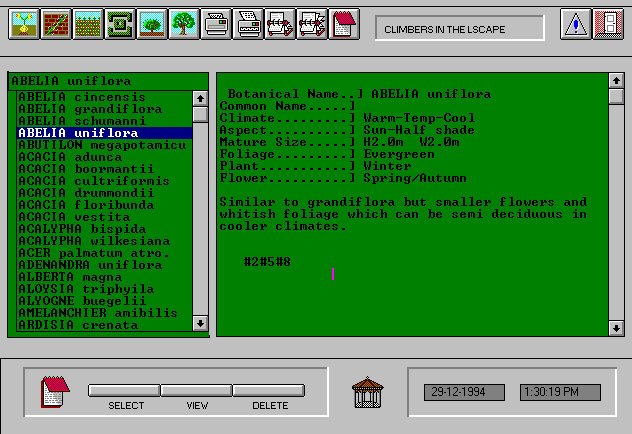Screen dimensions: 632x434
Task: Click the VIEW button
Action: pyautogui.click(x=197, y=390)
